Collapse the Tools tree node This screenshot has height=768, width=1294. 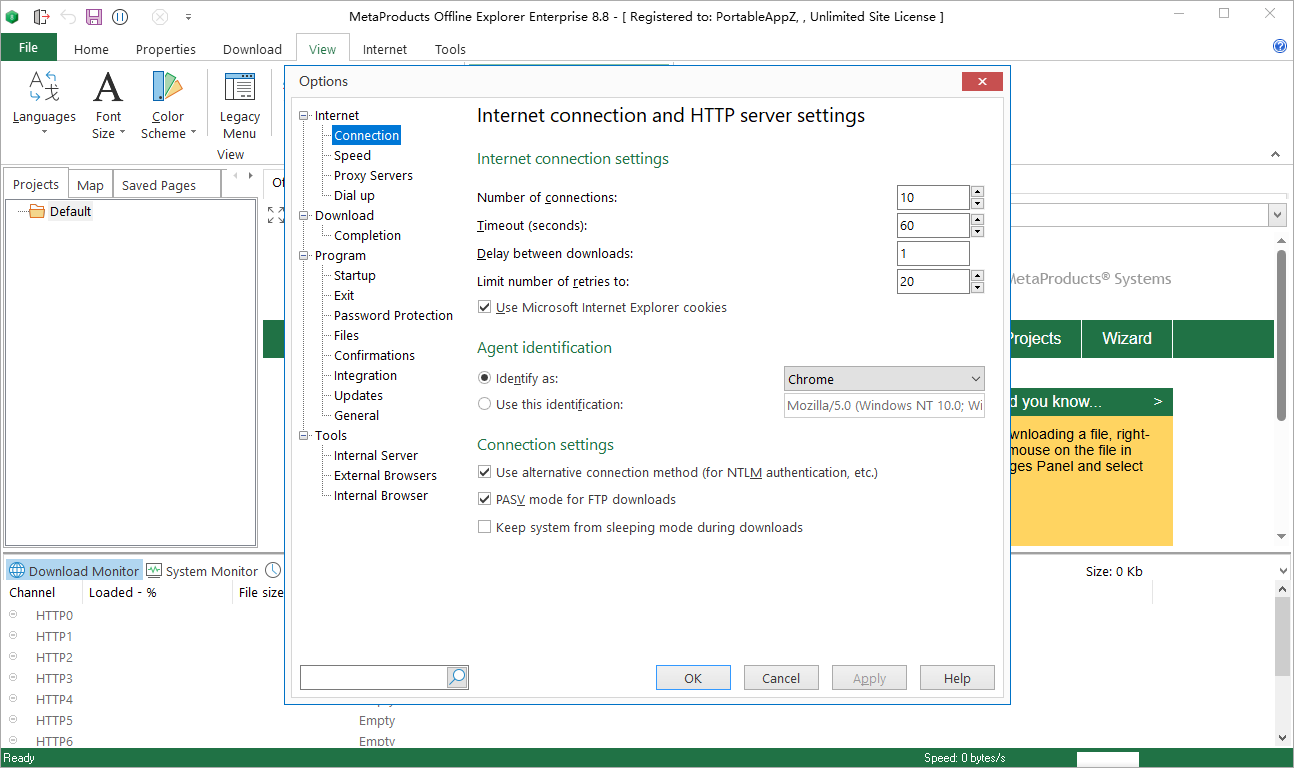[305, 436]
